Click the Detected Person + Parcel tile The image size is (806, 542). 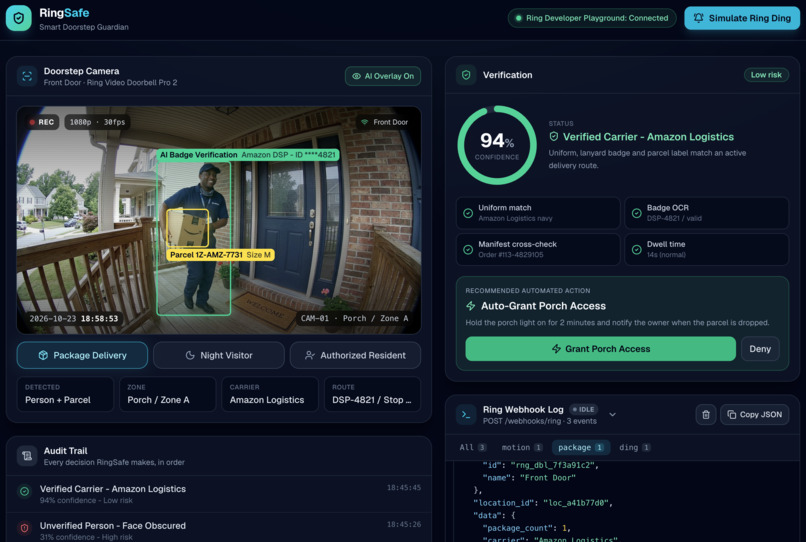pyautogui.click(x=65, y=394)
